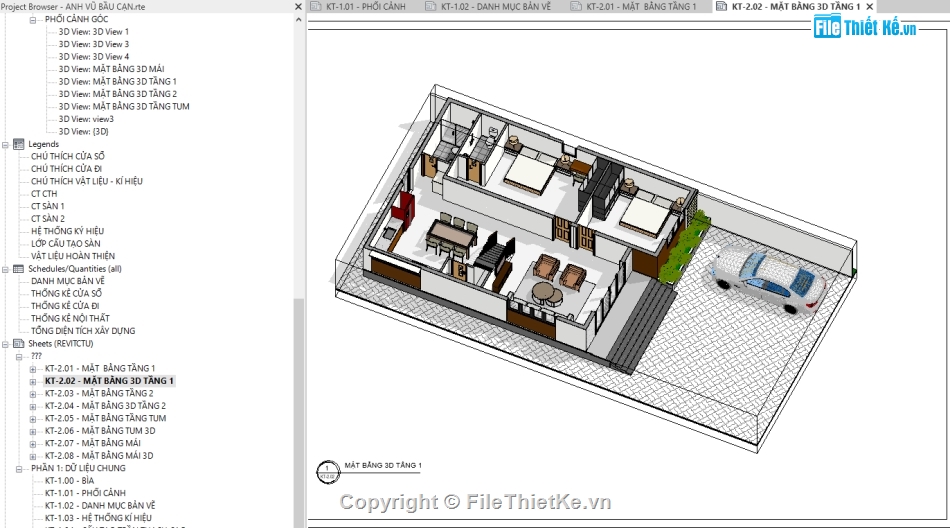
Task: Select 3D View: MẶT BẰNG 3D TẦNG TUM
Action: pos(124,106)
